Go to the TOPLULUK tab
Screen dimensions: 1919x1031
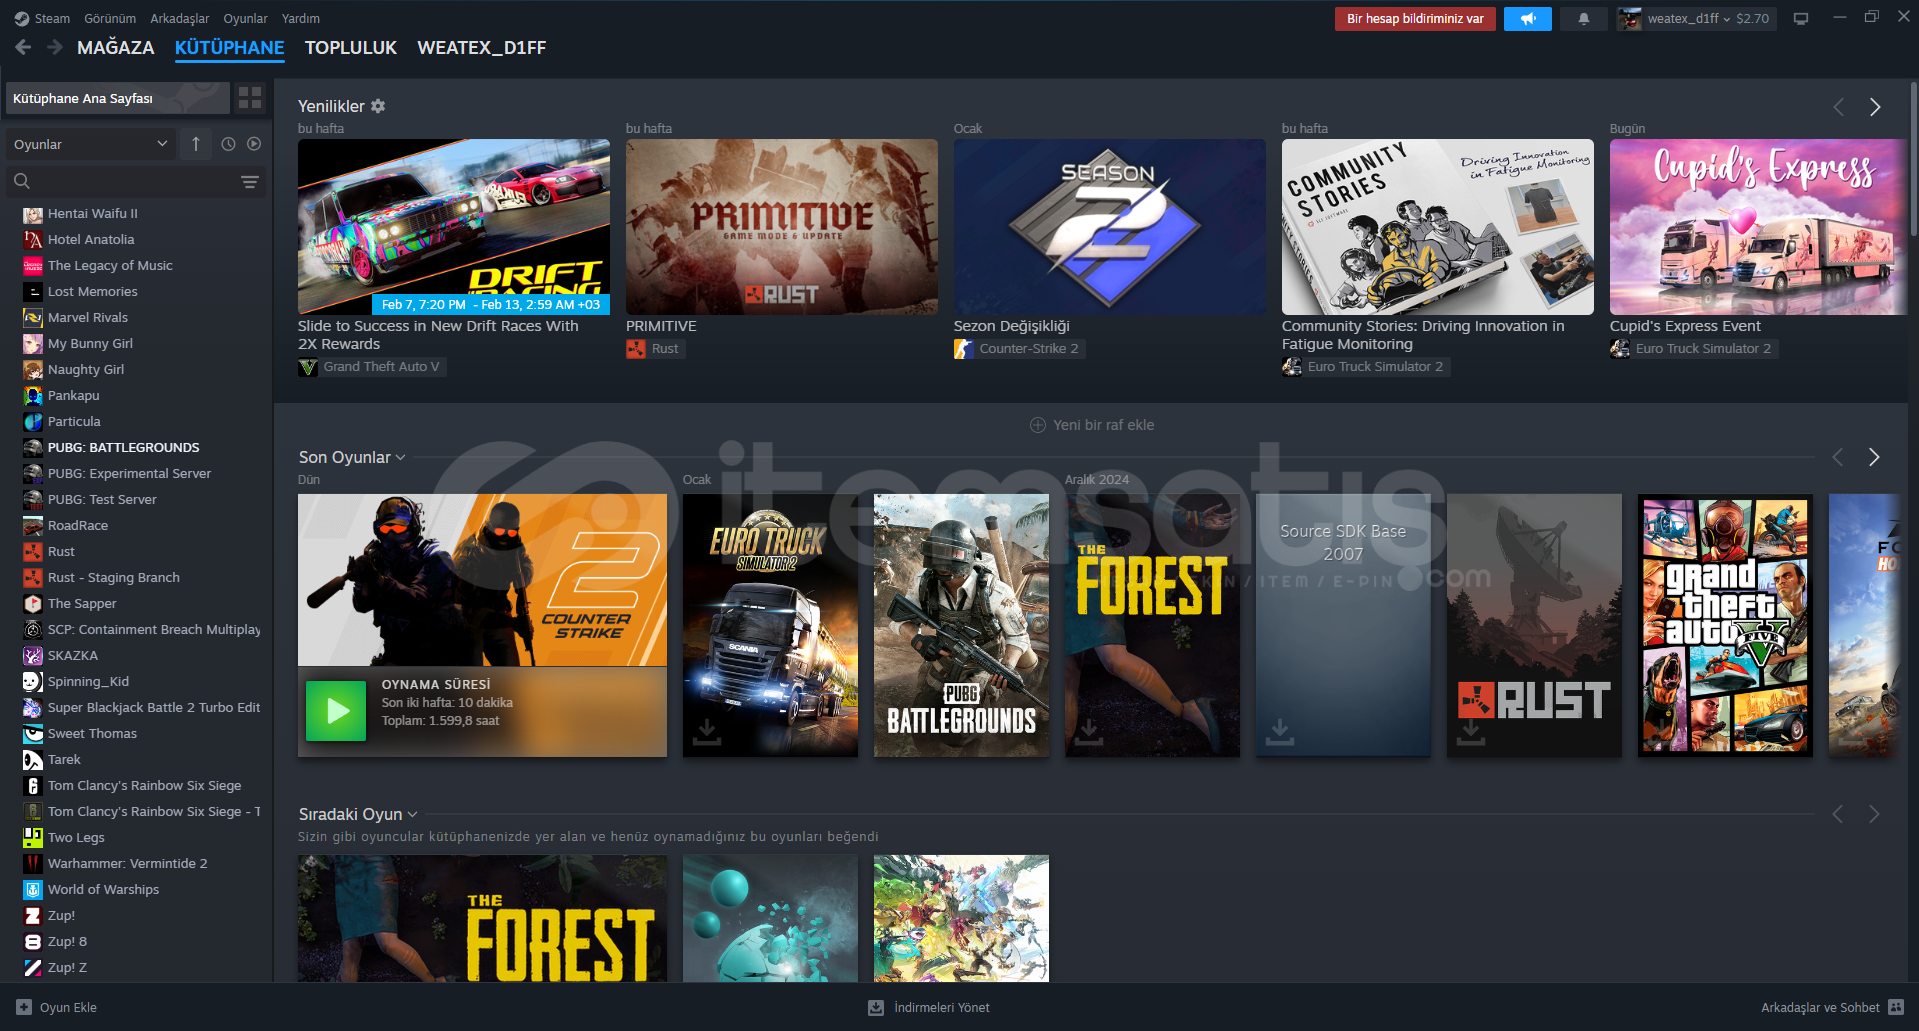point(351,47)
